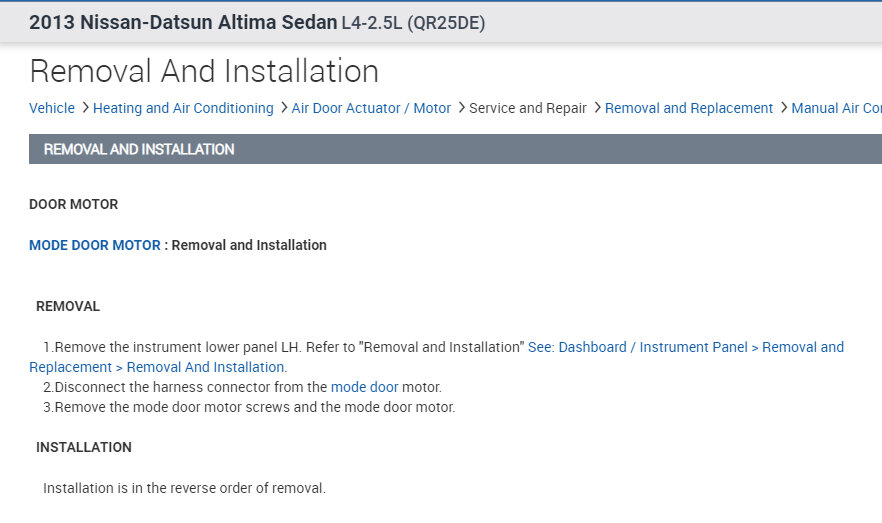This screenshot has width=882, height=523.
Task: Click the 'mode door' link in step 2
Action: [364, 387]
